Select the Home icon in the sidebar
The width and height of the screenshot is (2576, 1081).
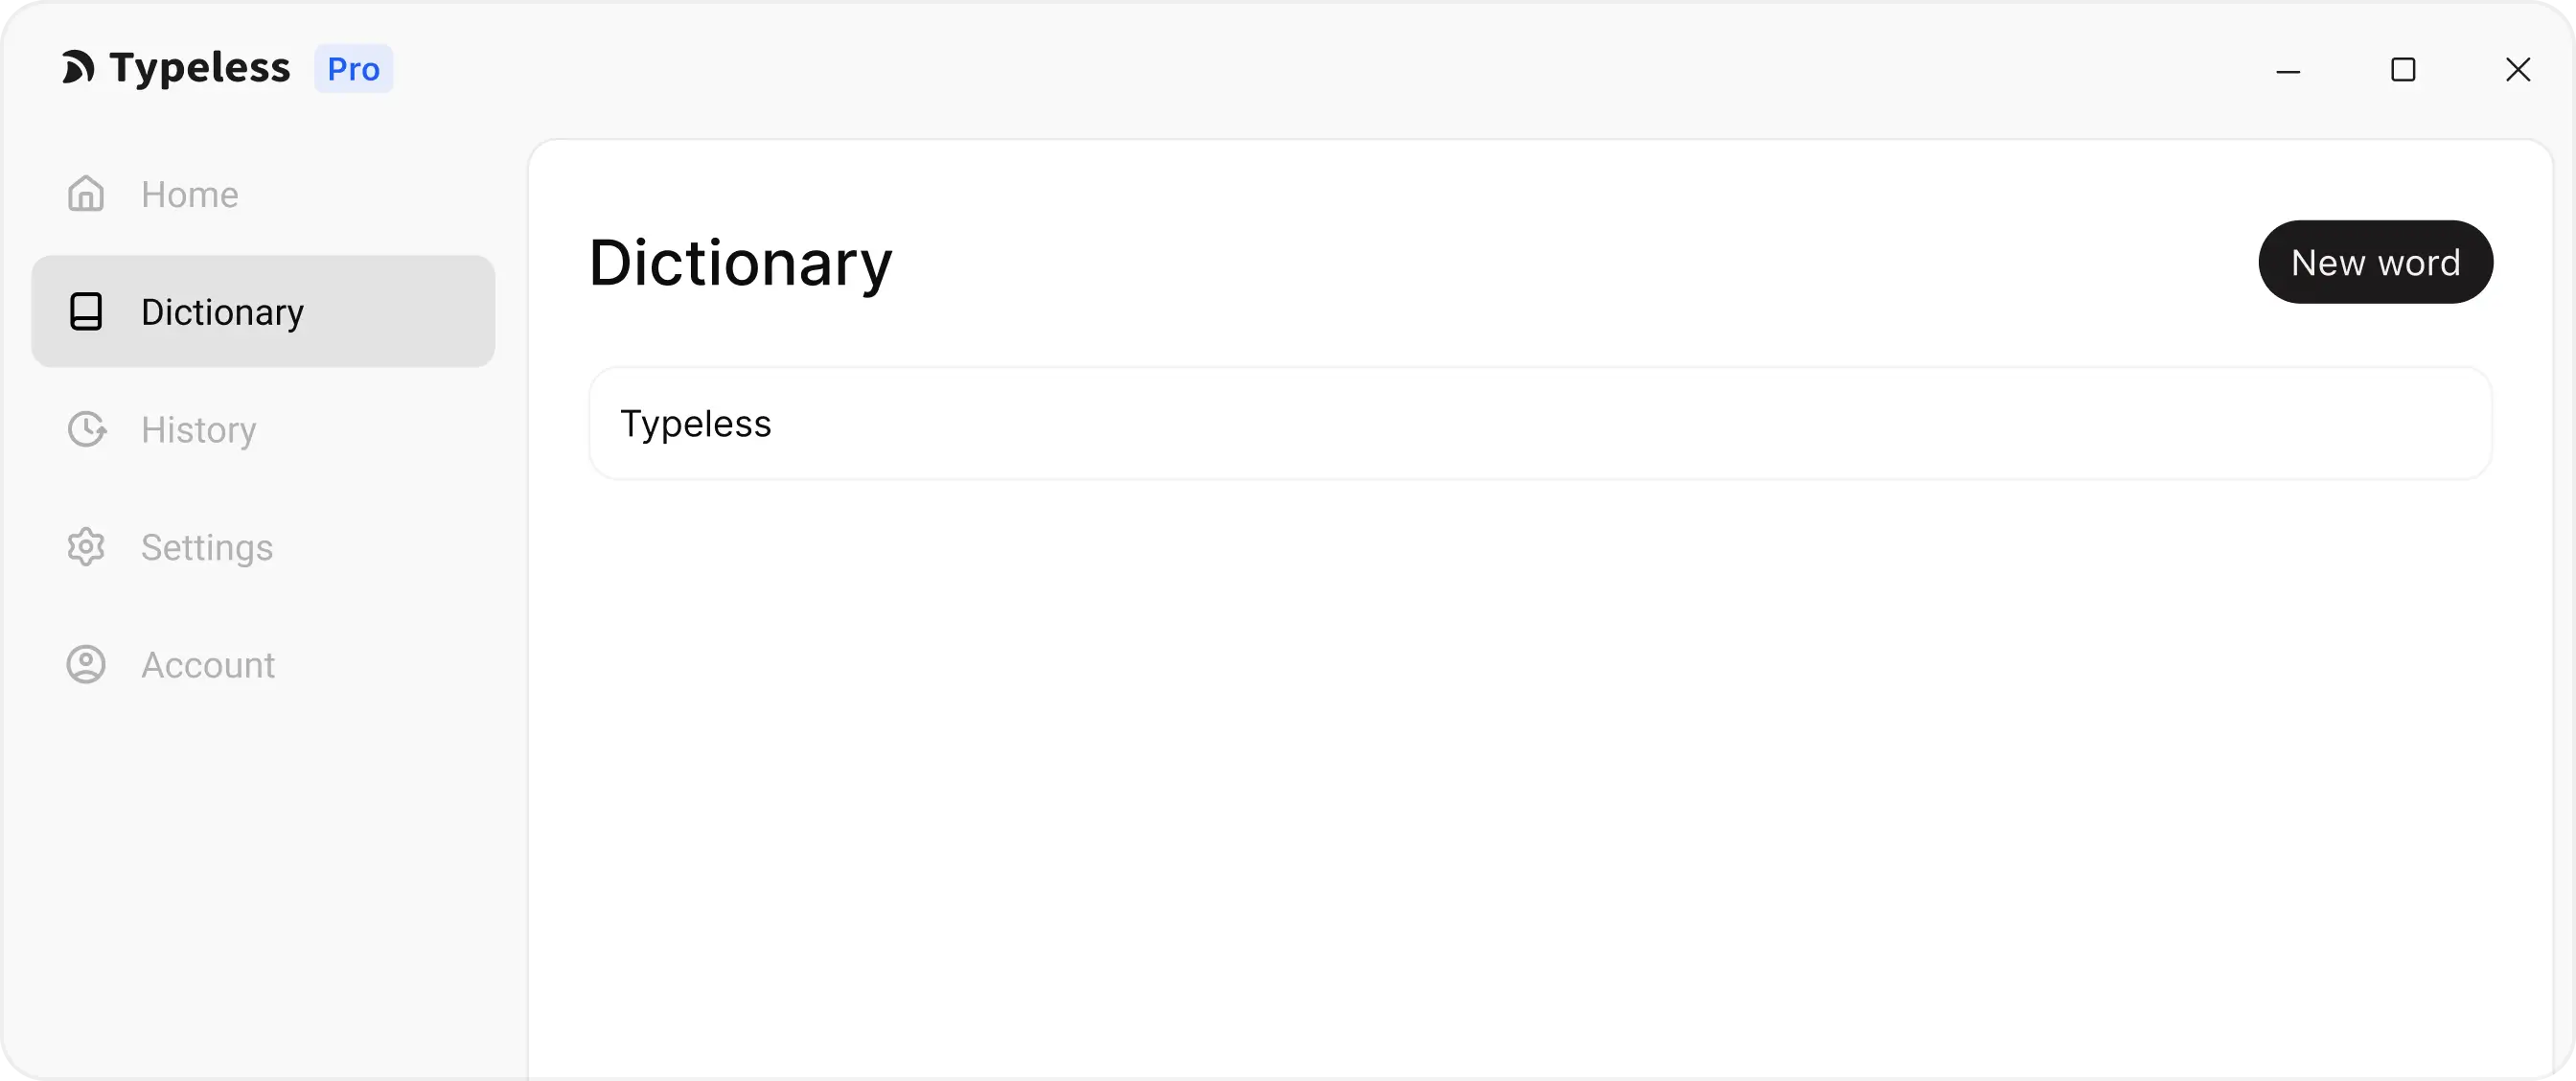[86, 193]
